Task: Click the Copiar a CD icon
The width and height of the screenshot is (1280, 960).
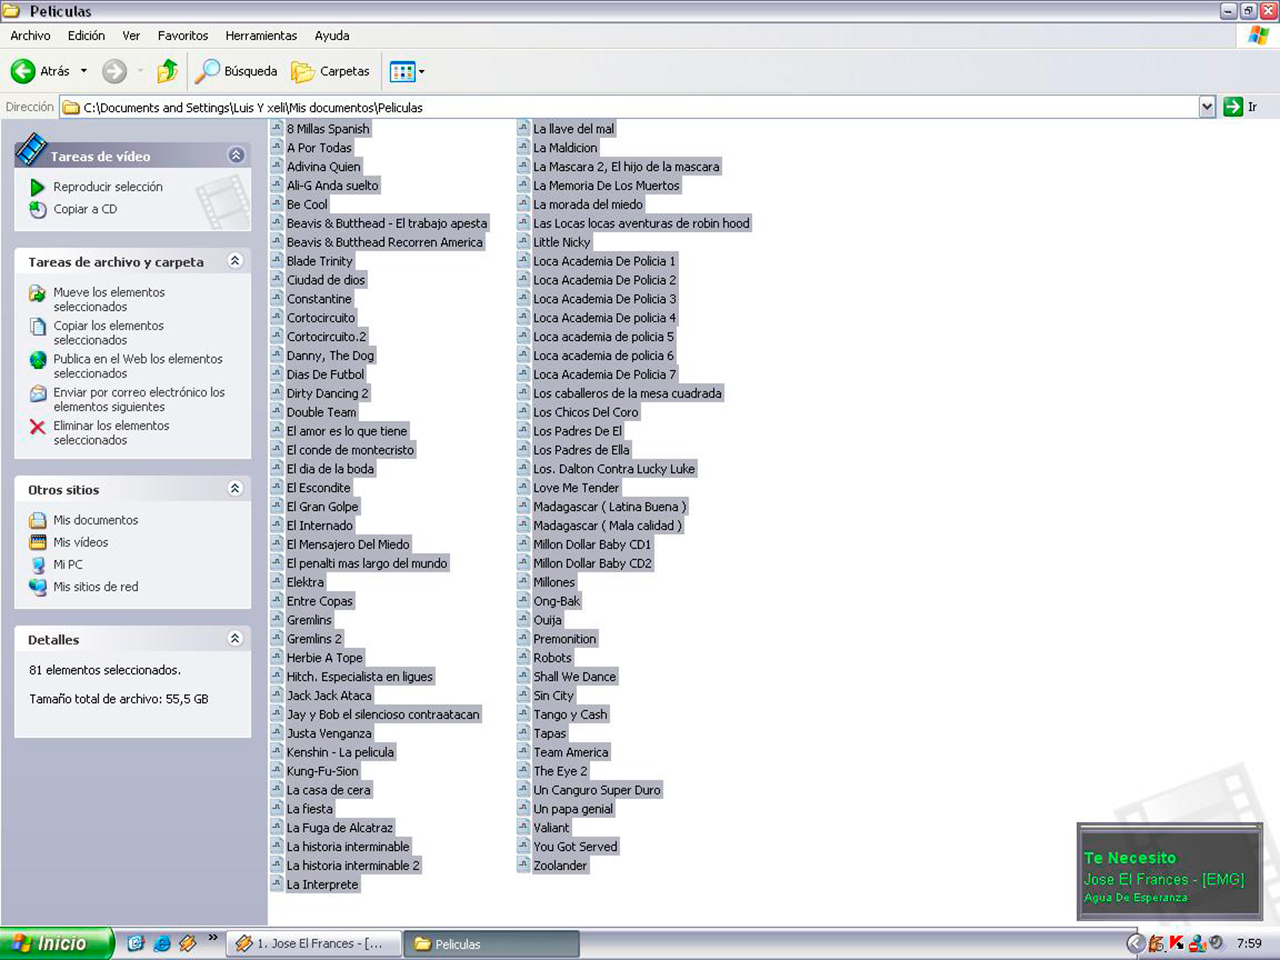Action: (x=38, y=209)
